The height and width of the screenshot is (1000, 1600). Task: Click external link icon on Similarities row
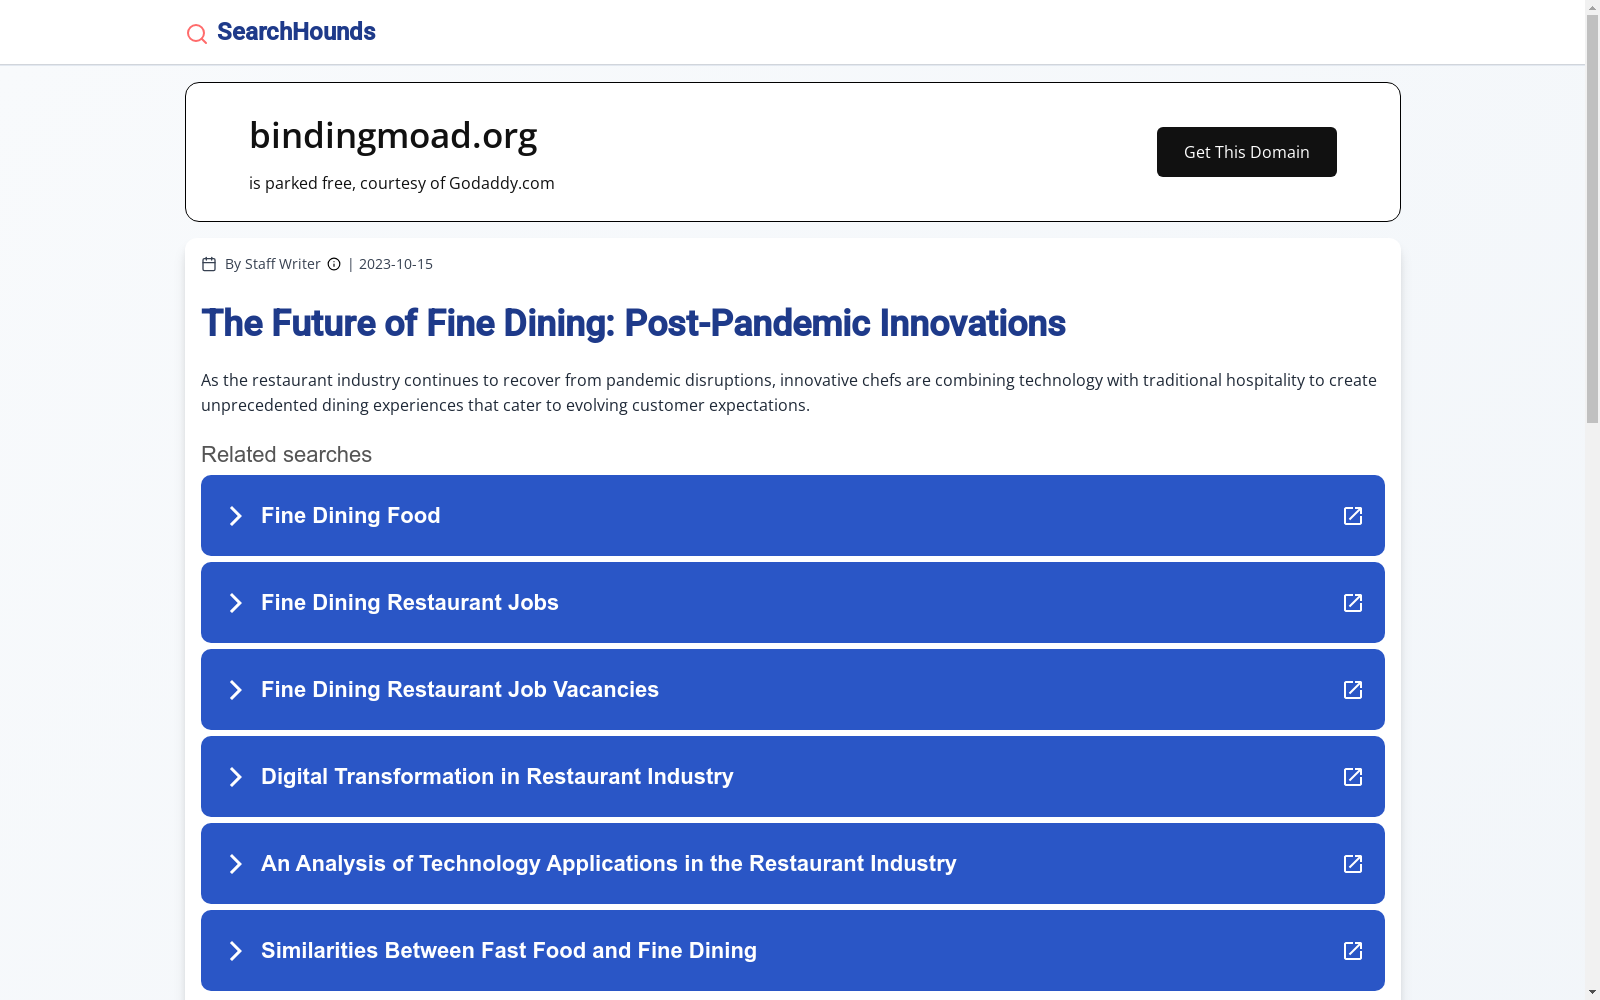tap(1353, 951)
